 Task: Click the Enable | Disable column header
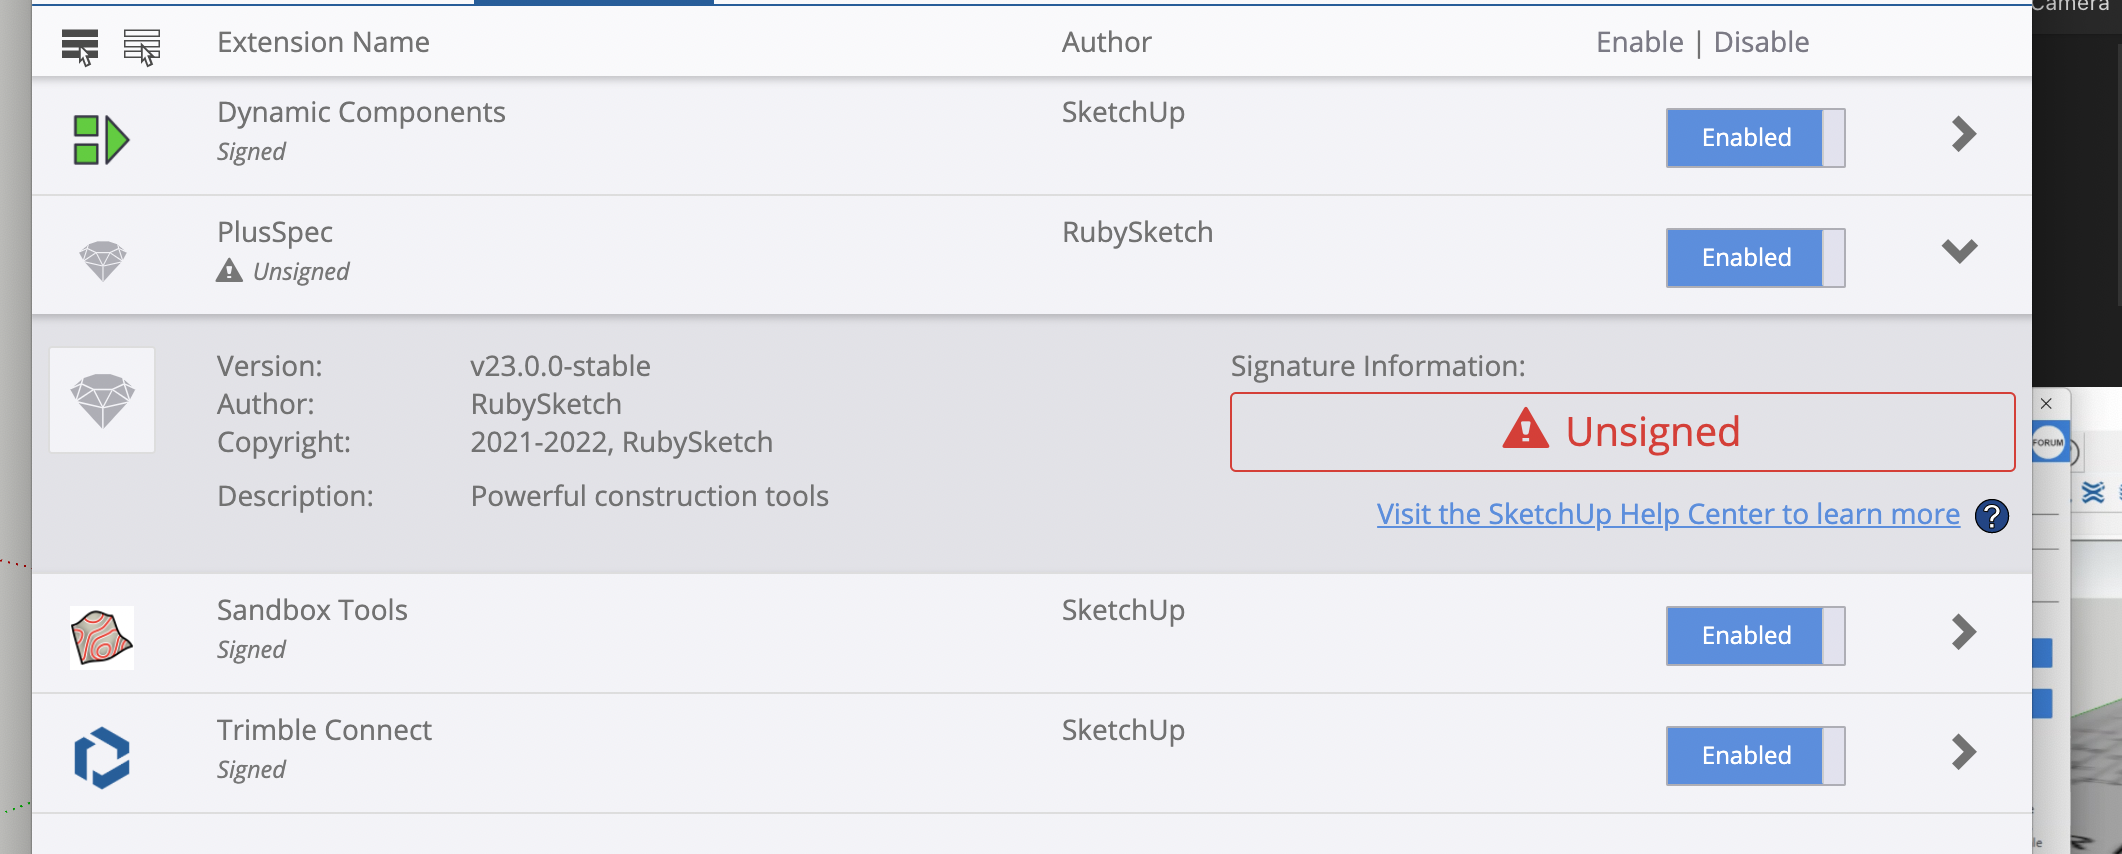click(x=1702, y=42)
